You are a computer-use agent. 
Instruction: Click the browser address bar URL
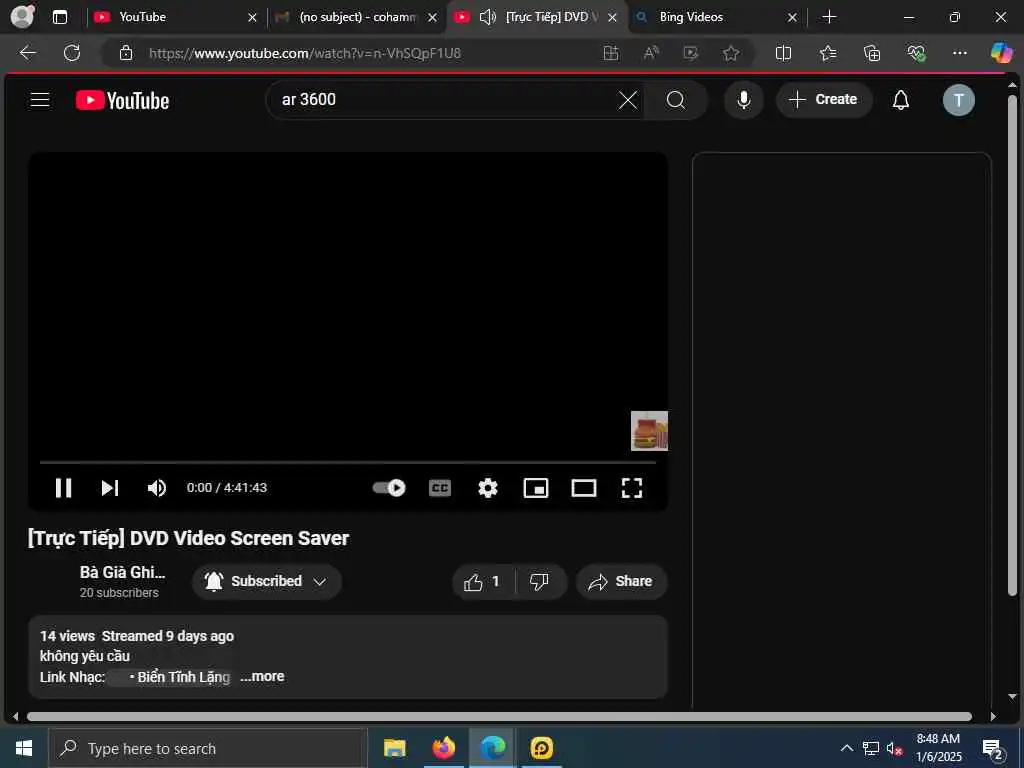click(305, 54)
